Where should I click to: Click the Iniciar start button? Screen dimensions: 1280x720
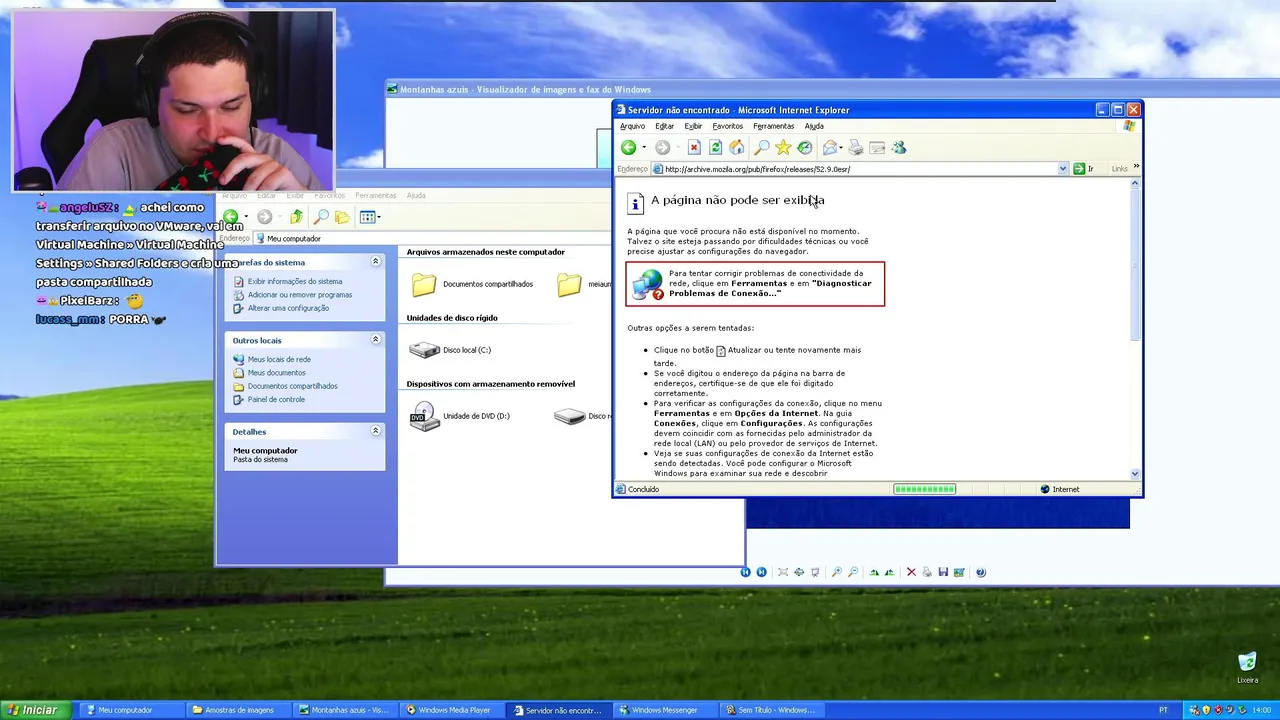click(36, 710)
